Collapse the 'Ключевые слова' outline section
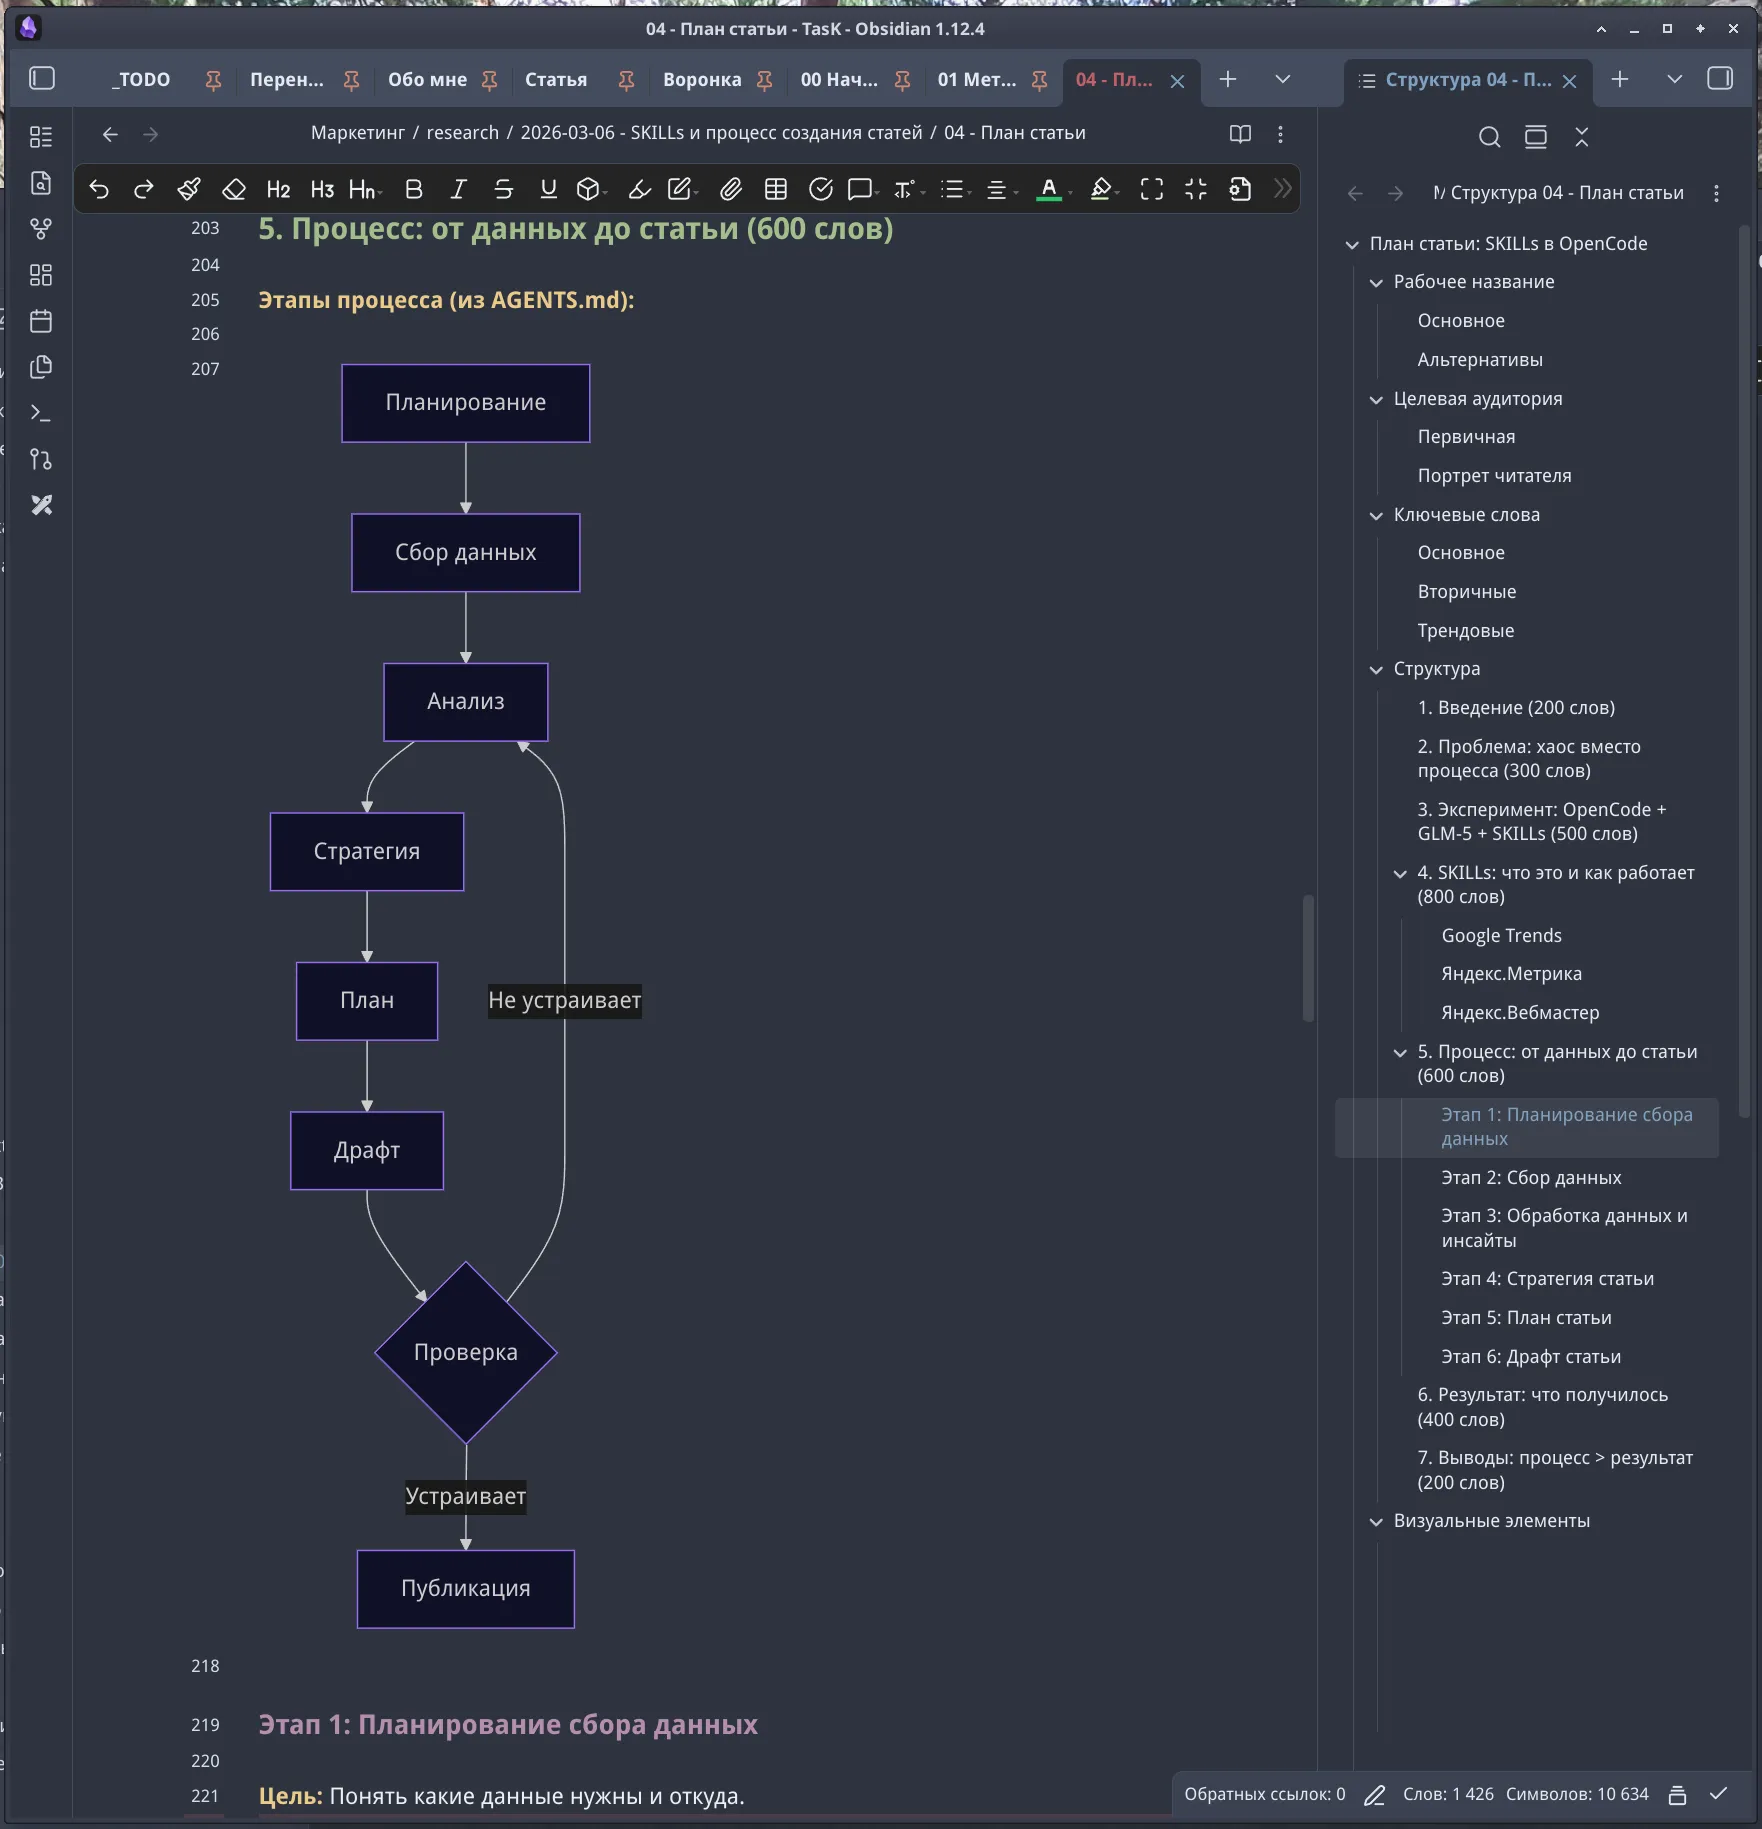Viewport: 1762px width, 1829px height. (1376, 516)
